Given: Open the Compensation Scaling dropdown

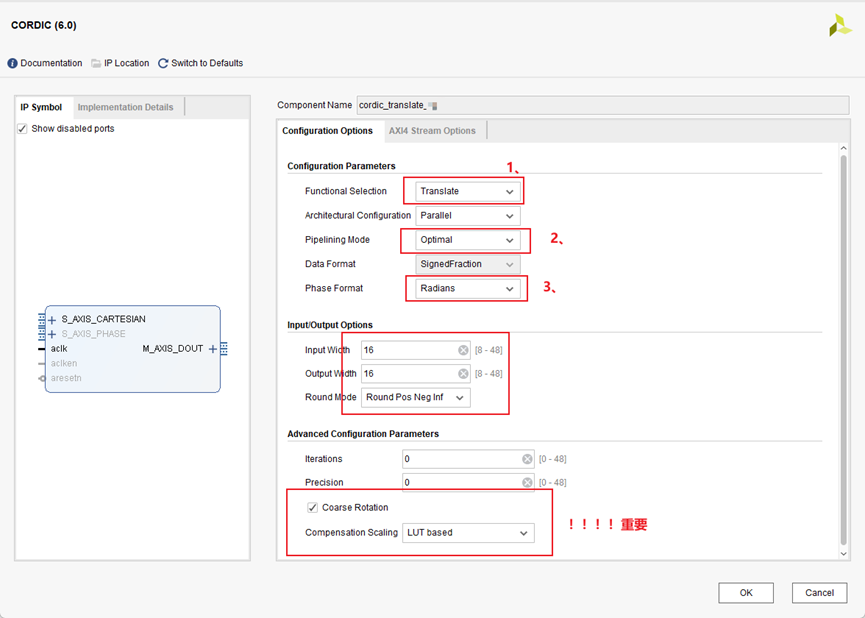Looking at the screenshot, I should 468,533.
